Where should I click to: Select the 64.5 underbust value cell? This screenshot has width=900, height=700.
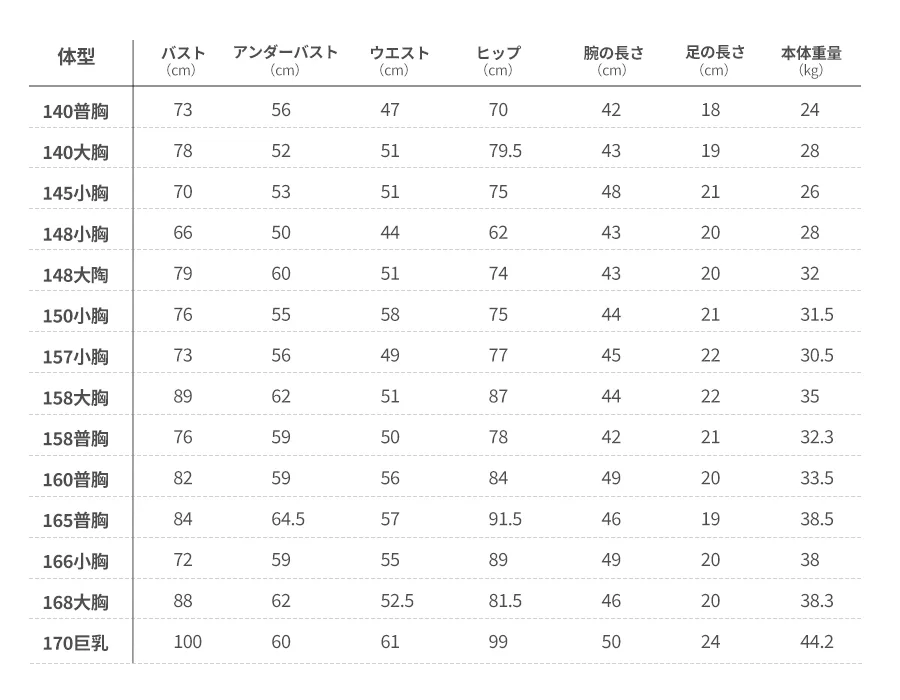288,519
